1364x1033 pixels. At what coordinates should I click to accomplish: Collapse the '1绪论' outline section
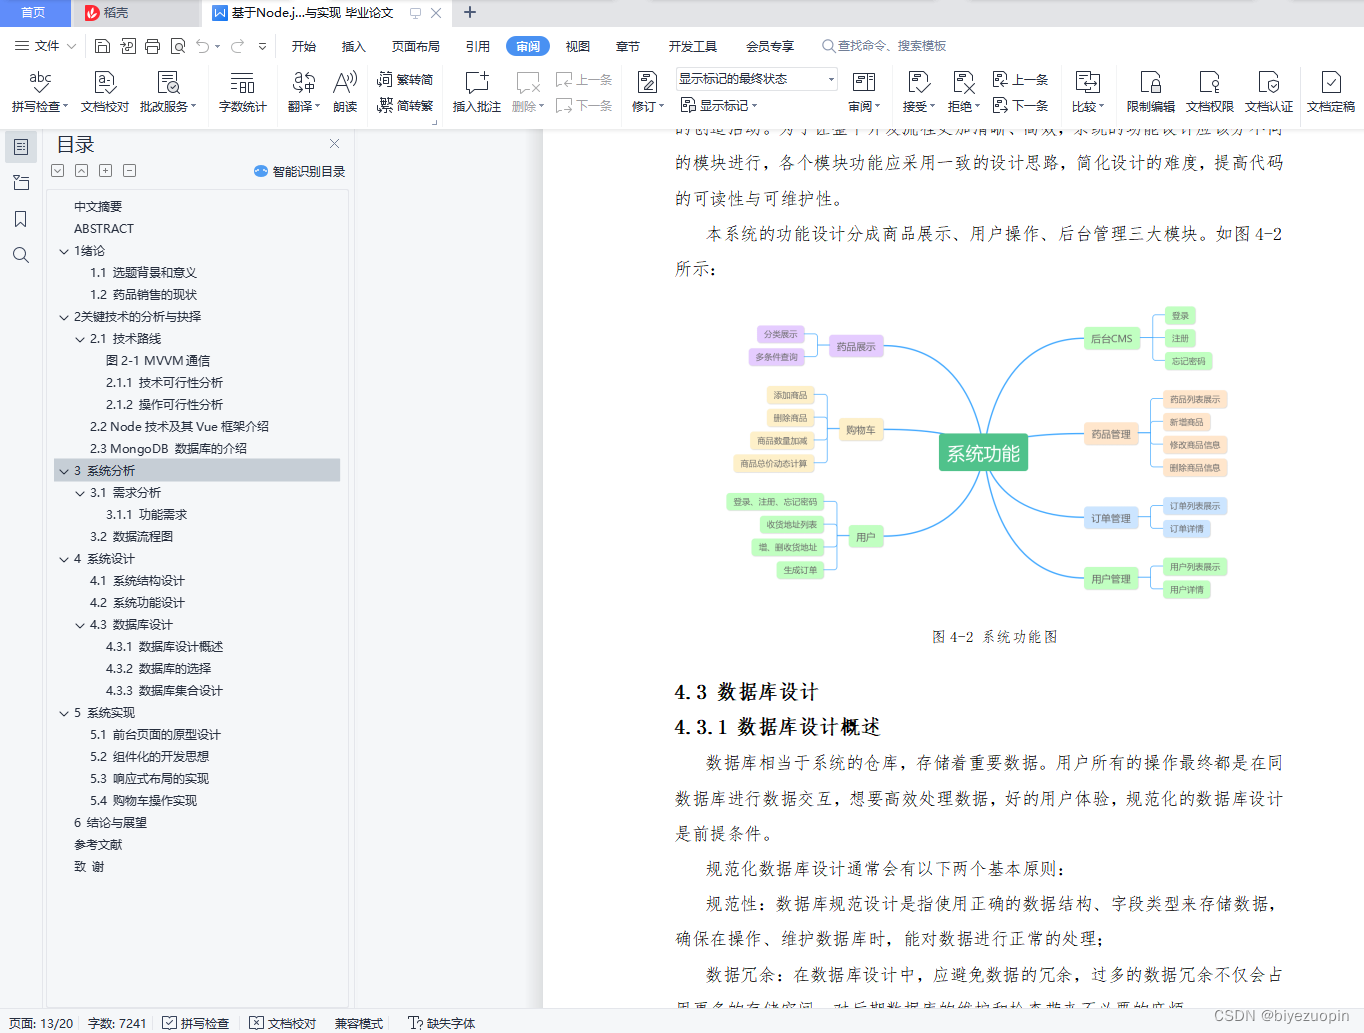point(64,251)
